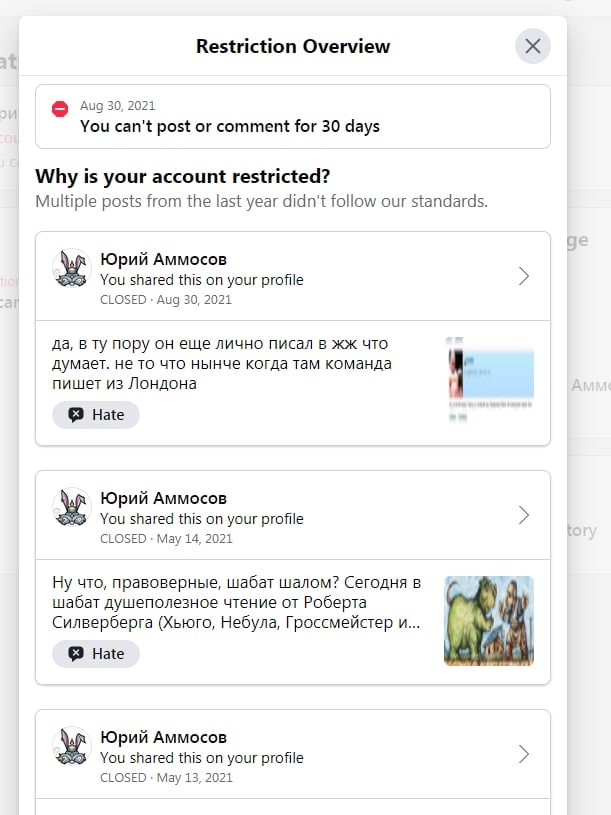
Task: Click 'Multiple posts from the last year' explanation text
Action: [x=262, y=201]
